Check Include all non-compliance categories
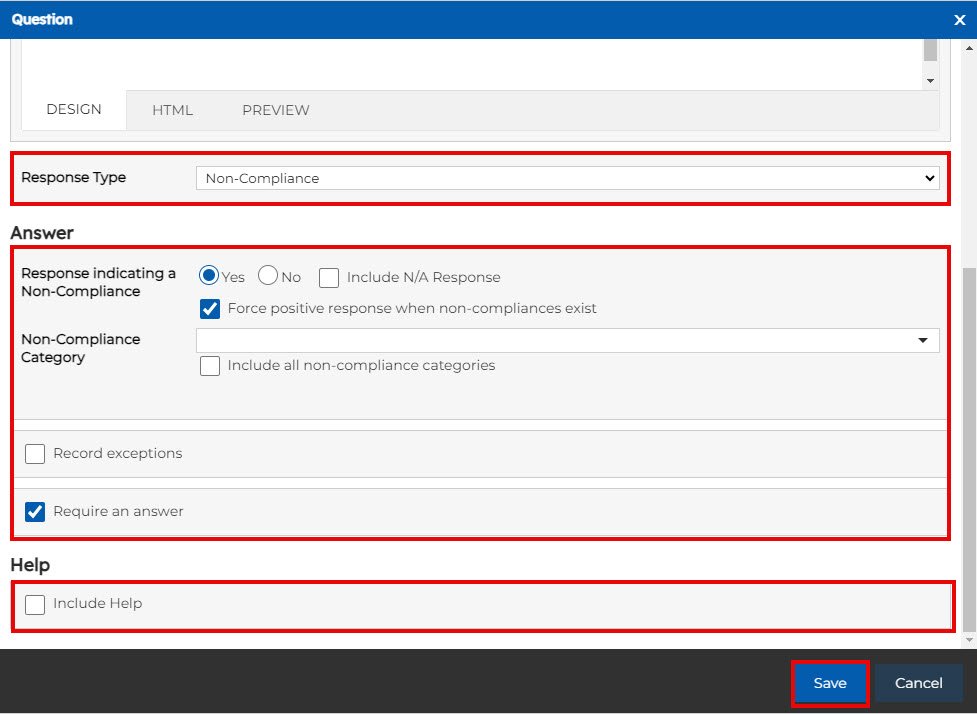Screen dimensions: 977x714 pyautogui.click(x=210, y=366)
